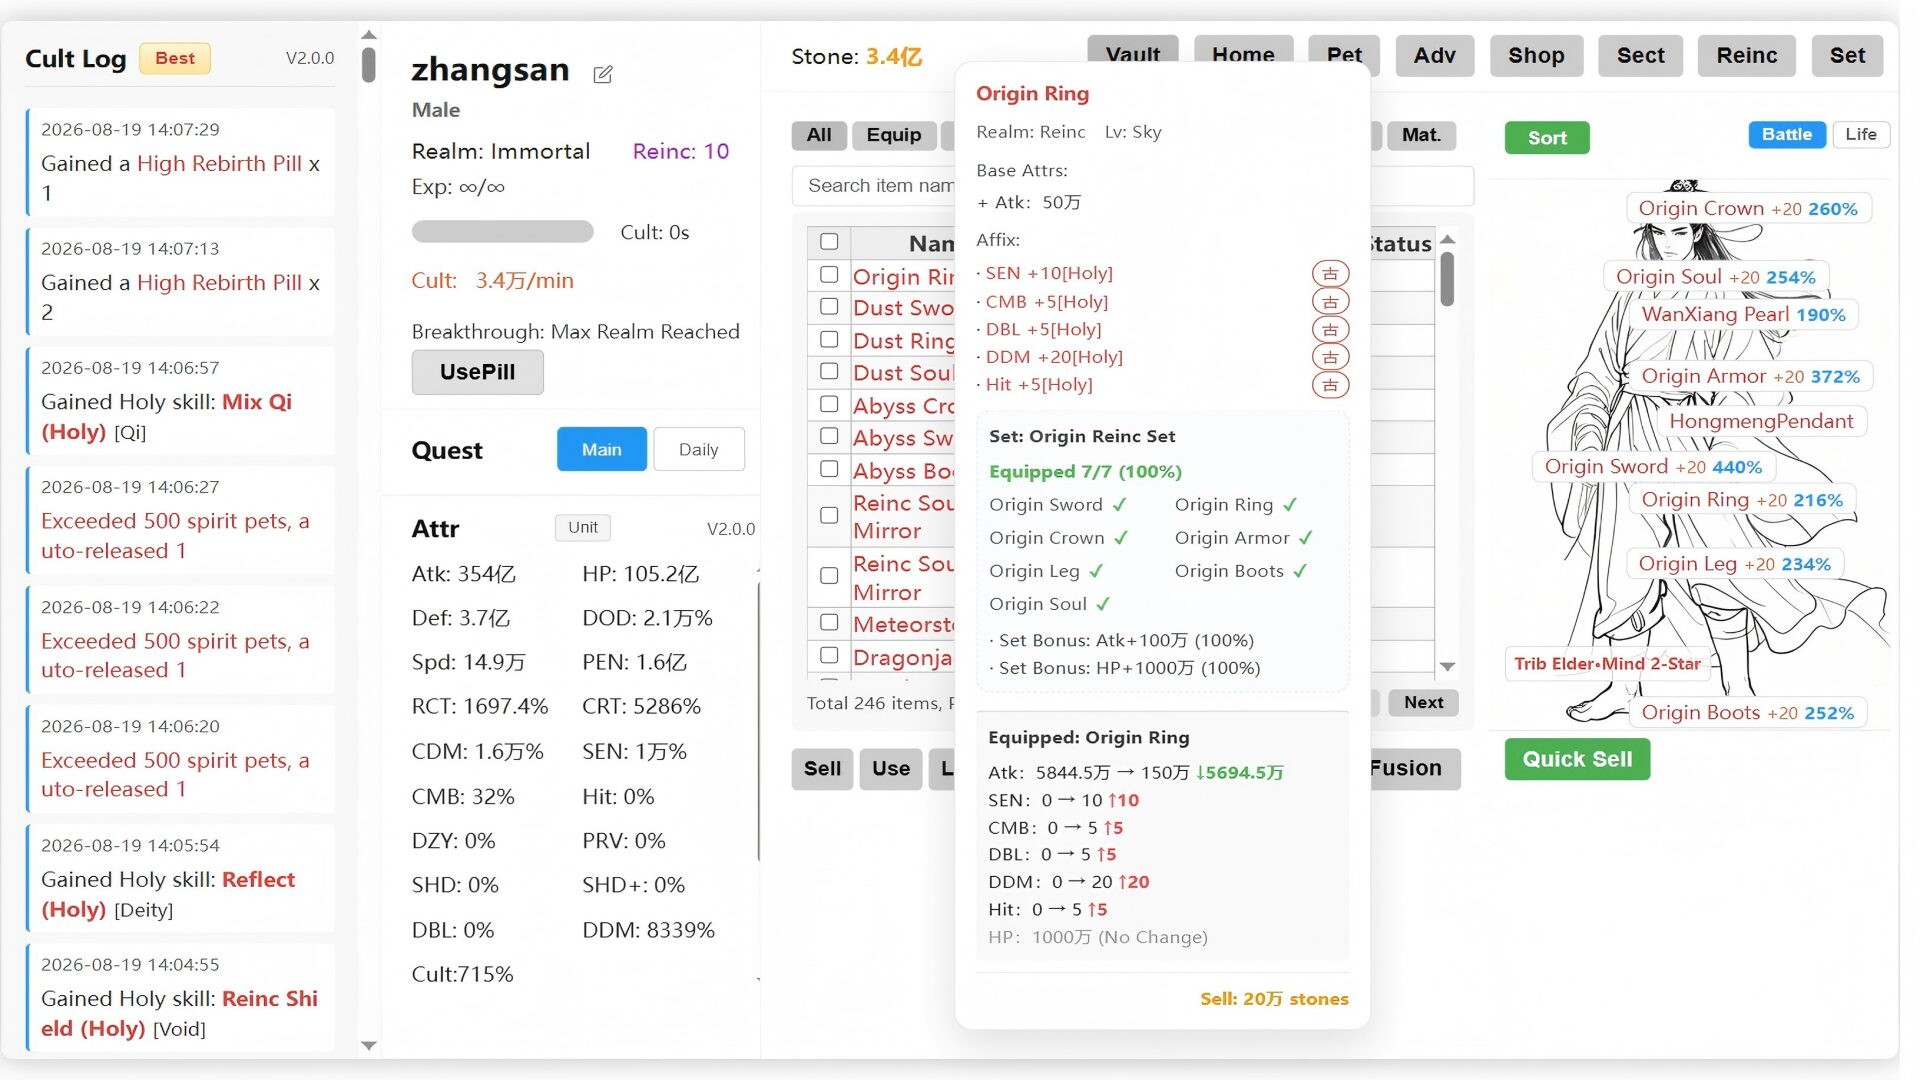This screenshot has width=1920, height=1080.
Task: Click the UsePill button
Action: point(478,372)
